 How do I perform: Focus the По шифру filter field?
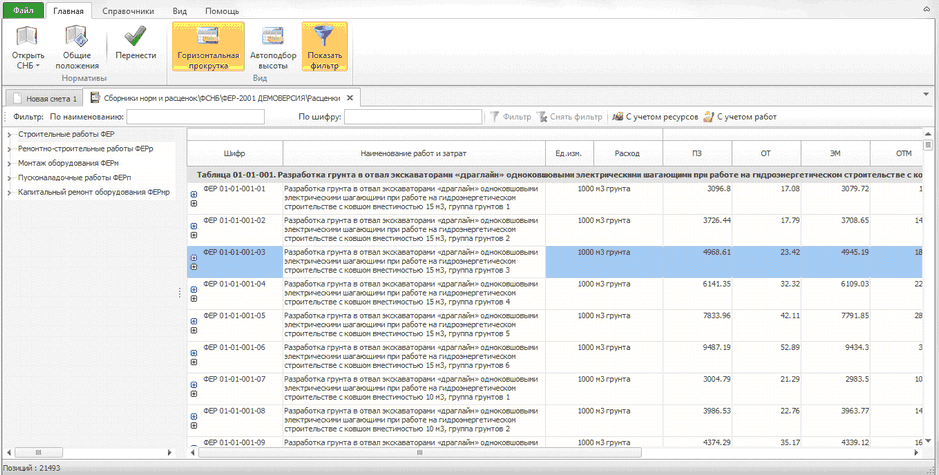pos(413,117)
